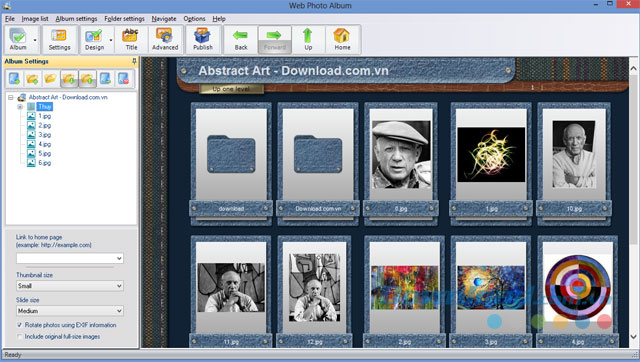Screen dimensions: 640x362
Task: Toggle the Album Settings panel pin
Action: pyautogui.click(x=134, y=61)
